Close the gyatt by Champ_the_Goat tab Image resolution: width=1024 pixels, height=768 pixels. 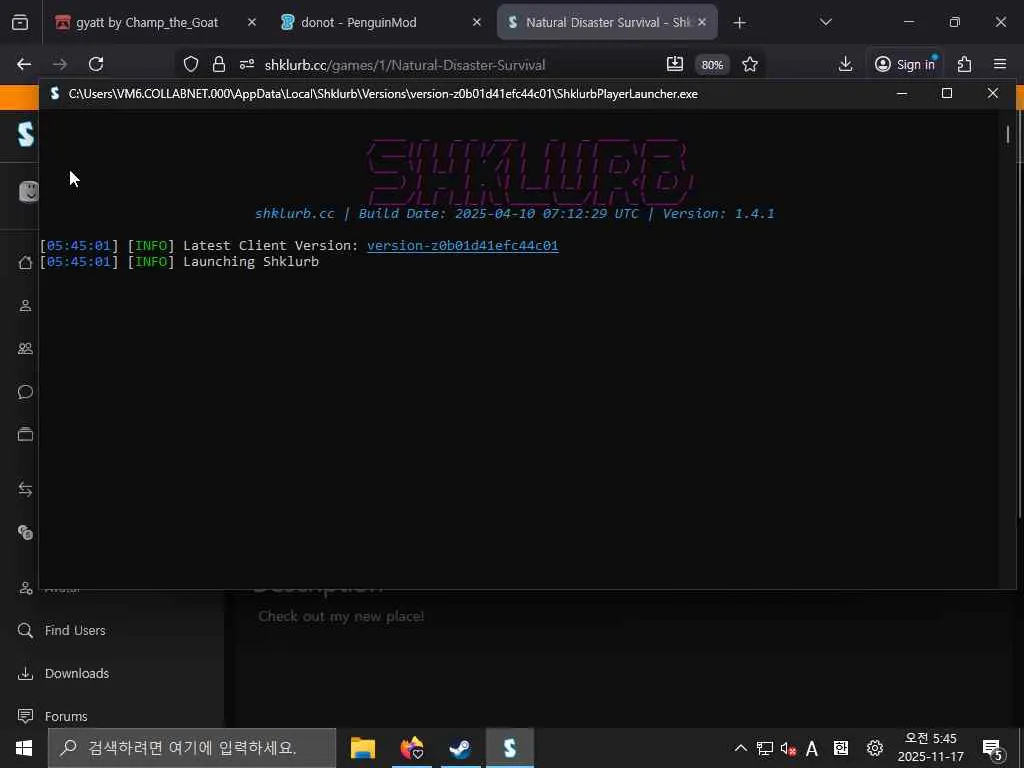click(x=251, y=22)
